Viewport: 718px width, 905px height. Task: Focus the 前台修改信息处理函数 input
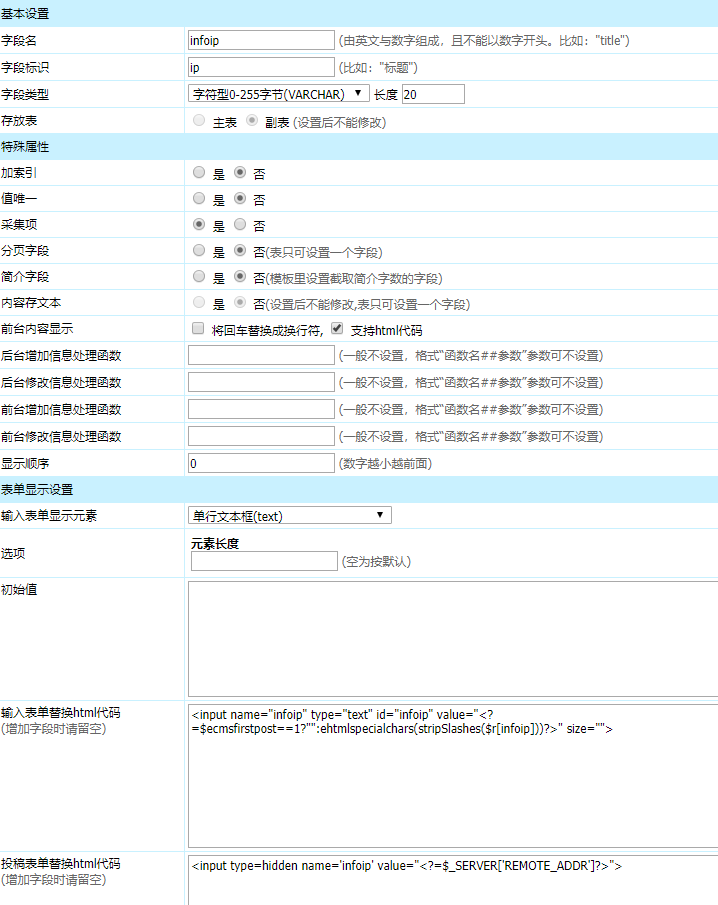pyautogui.click(x=261, y=436)
